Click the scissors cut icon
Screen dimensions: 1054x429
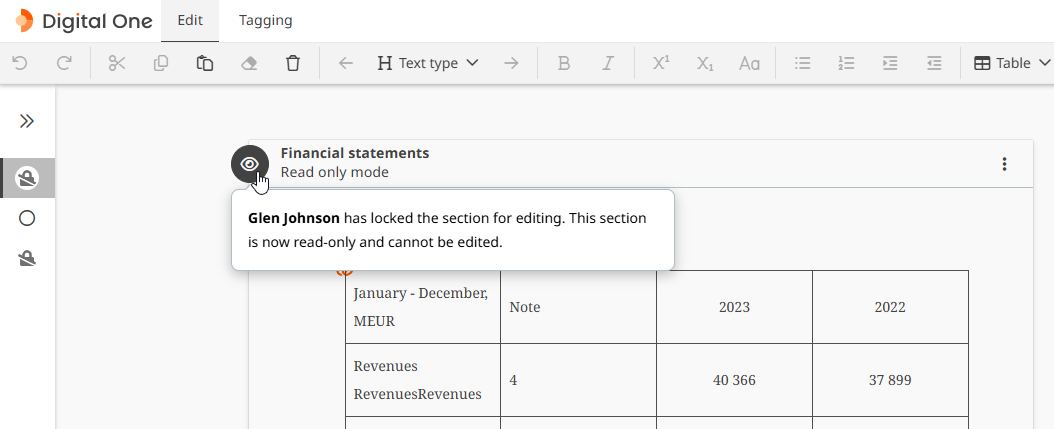coord(117,63)
